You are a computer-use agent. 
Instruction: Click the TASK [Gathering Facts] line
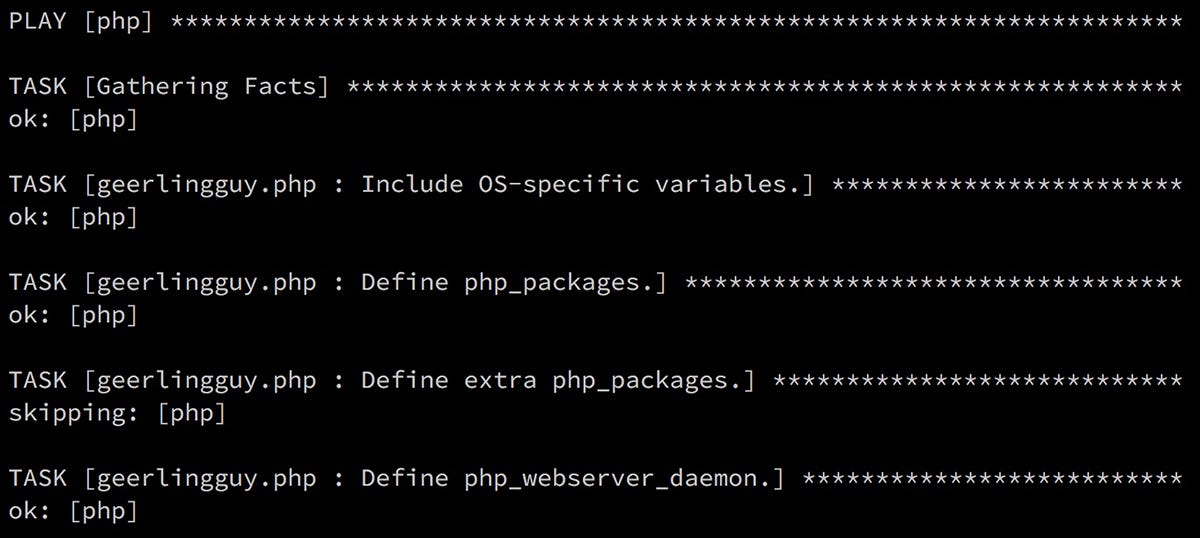point(596,87)
